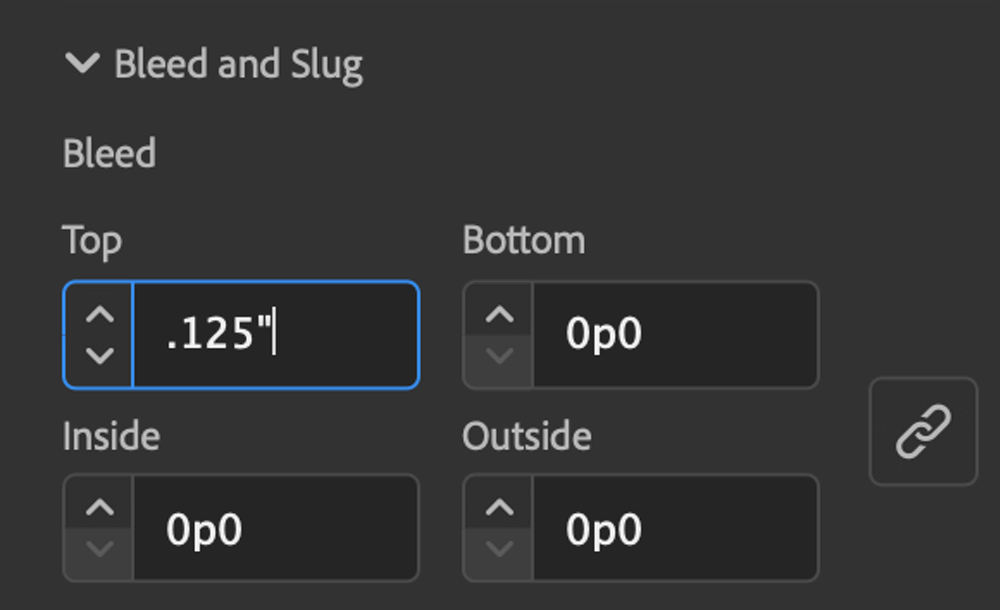This screenshot has width=1000, height=610.
Task: Click the Outside label above its field
Action: pos(527,436)
